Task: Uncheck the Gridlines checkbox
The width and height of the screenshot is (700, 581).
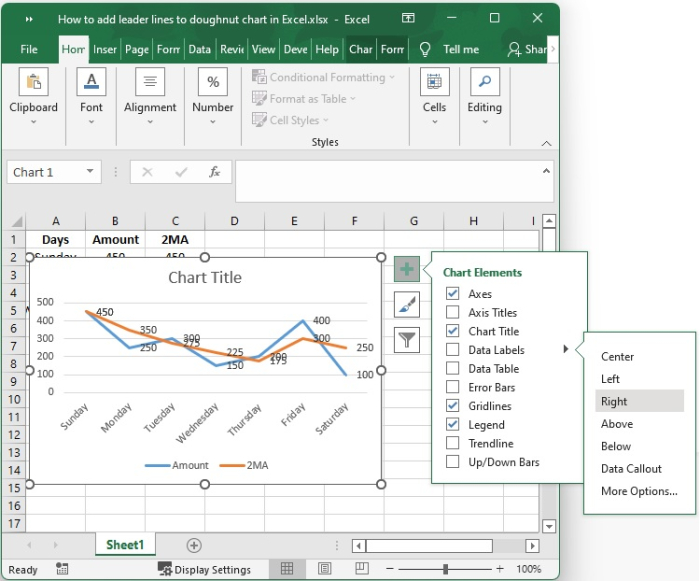Action: (x=452, y=405)
